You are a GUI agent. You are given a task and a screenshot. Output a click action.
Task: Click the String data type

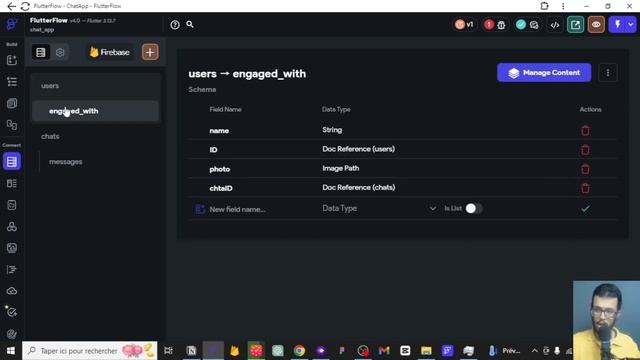(332, 130)
